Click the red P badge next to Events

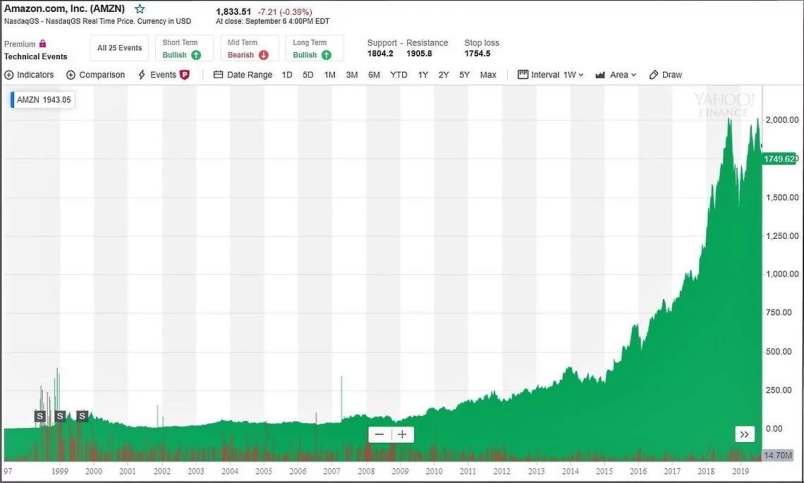pos(185,75)
